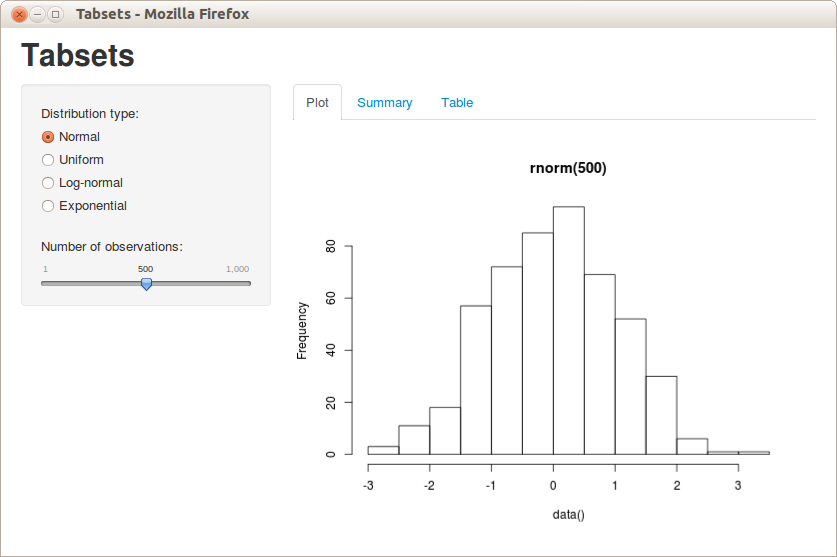Click the rnorm(500) plot title
Screen dimensions: 837x557
pos(567,168)
